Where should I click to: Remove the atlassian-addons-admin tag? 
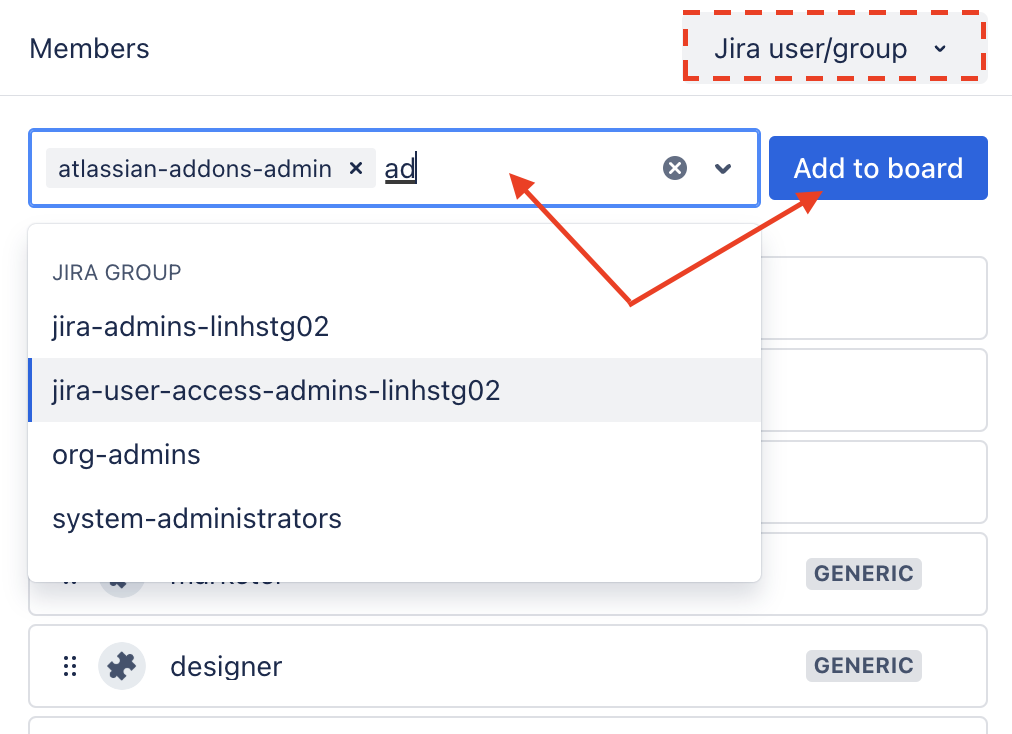tap(356, 168)
